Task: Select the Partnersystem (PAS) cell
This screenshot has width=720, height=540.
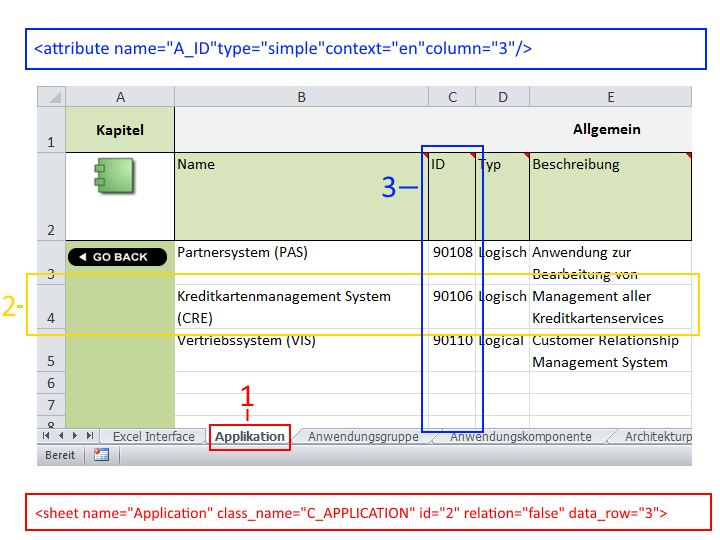Action: coord(301,263)
